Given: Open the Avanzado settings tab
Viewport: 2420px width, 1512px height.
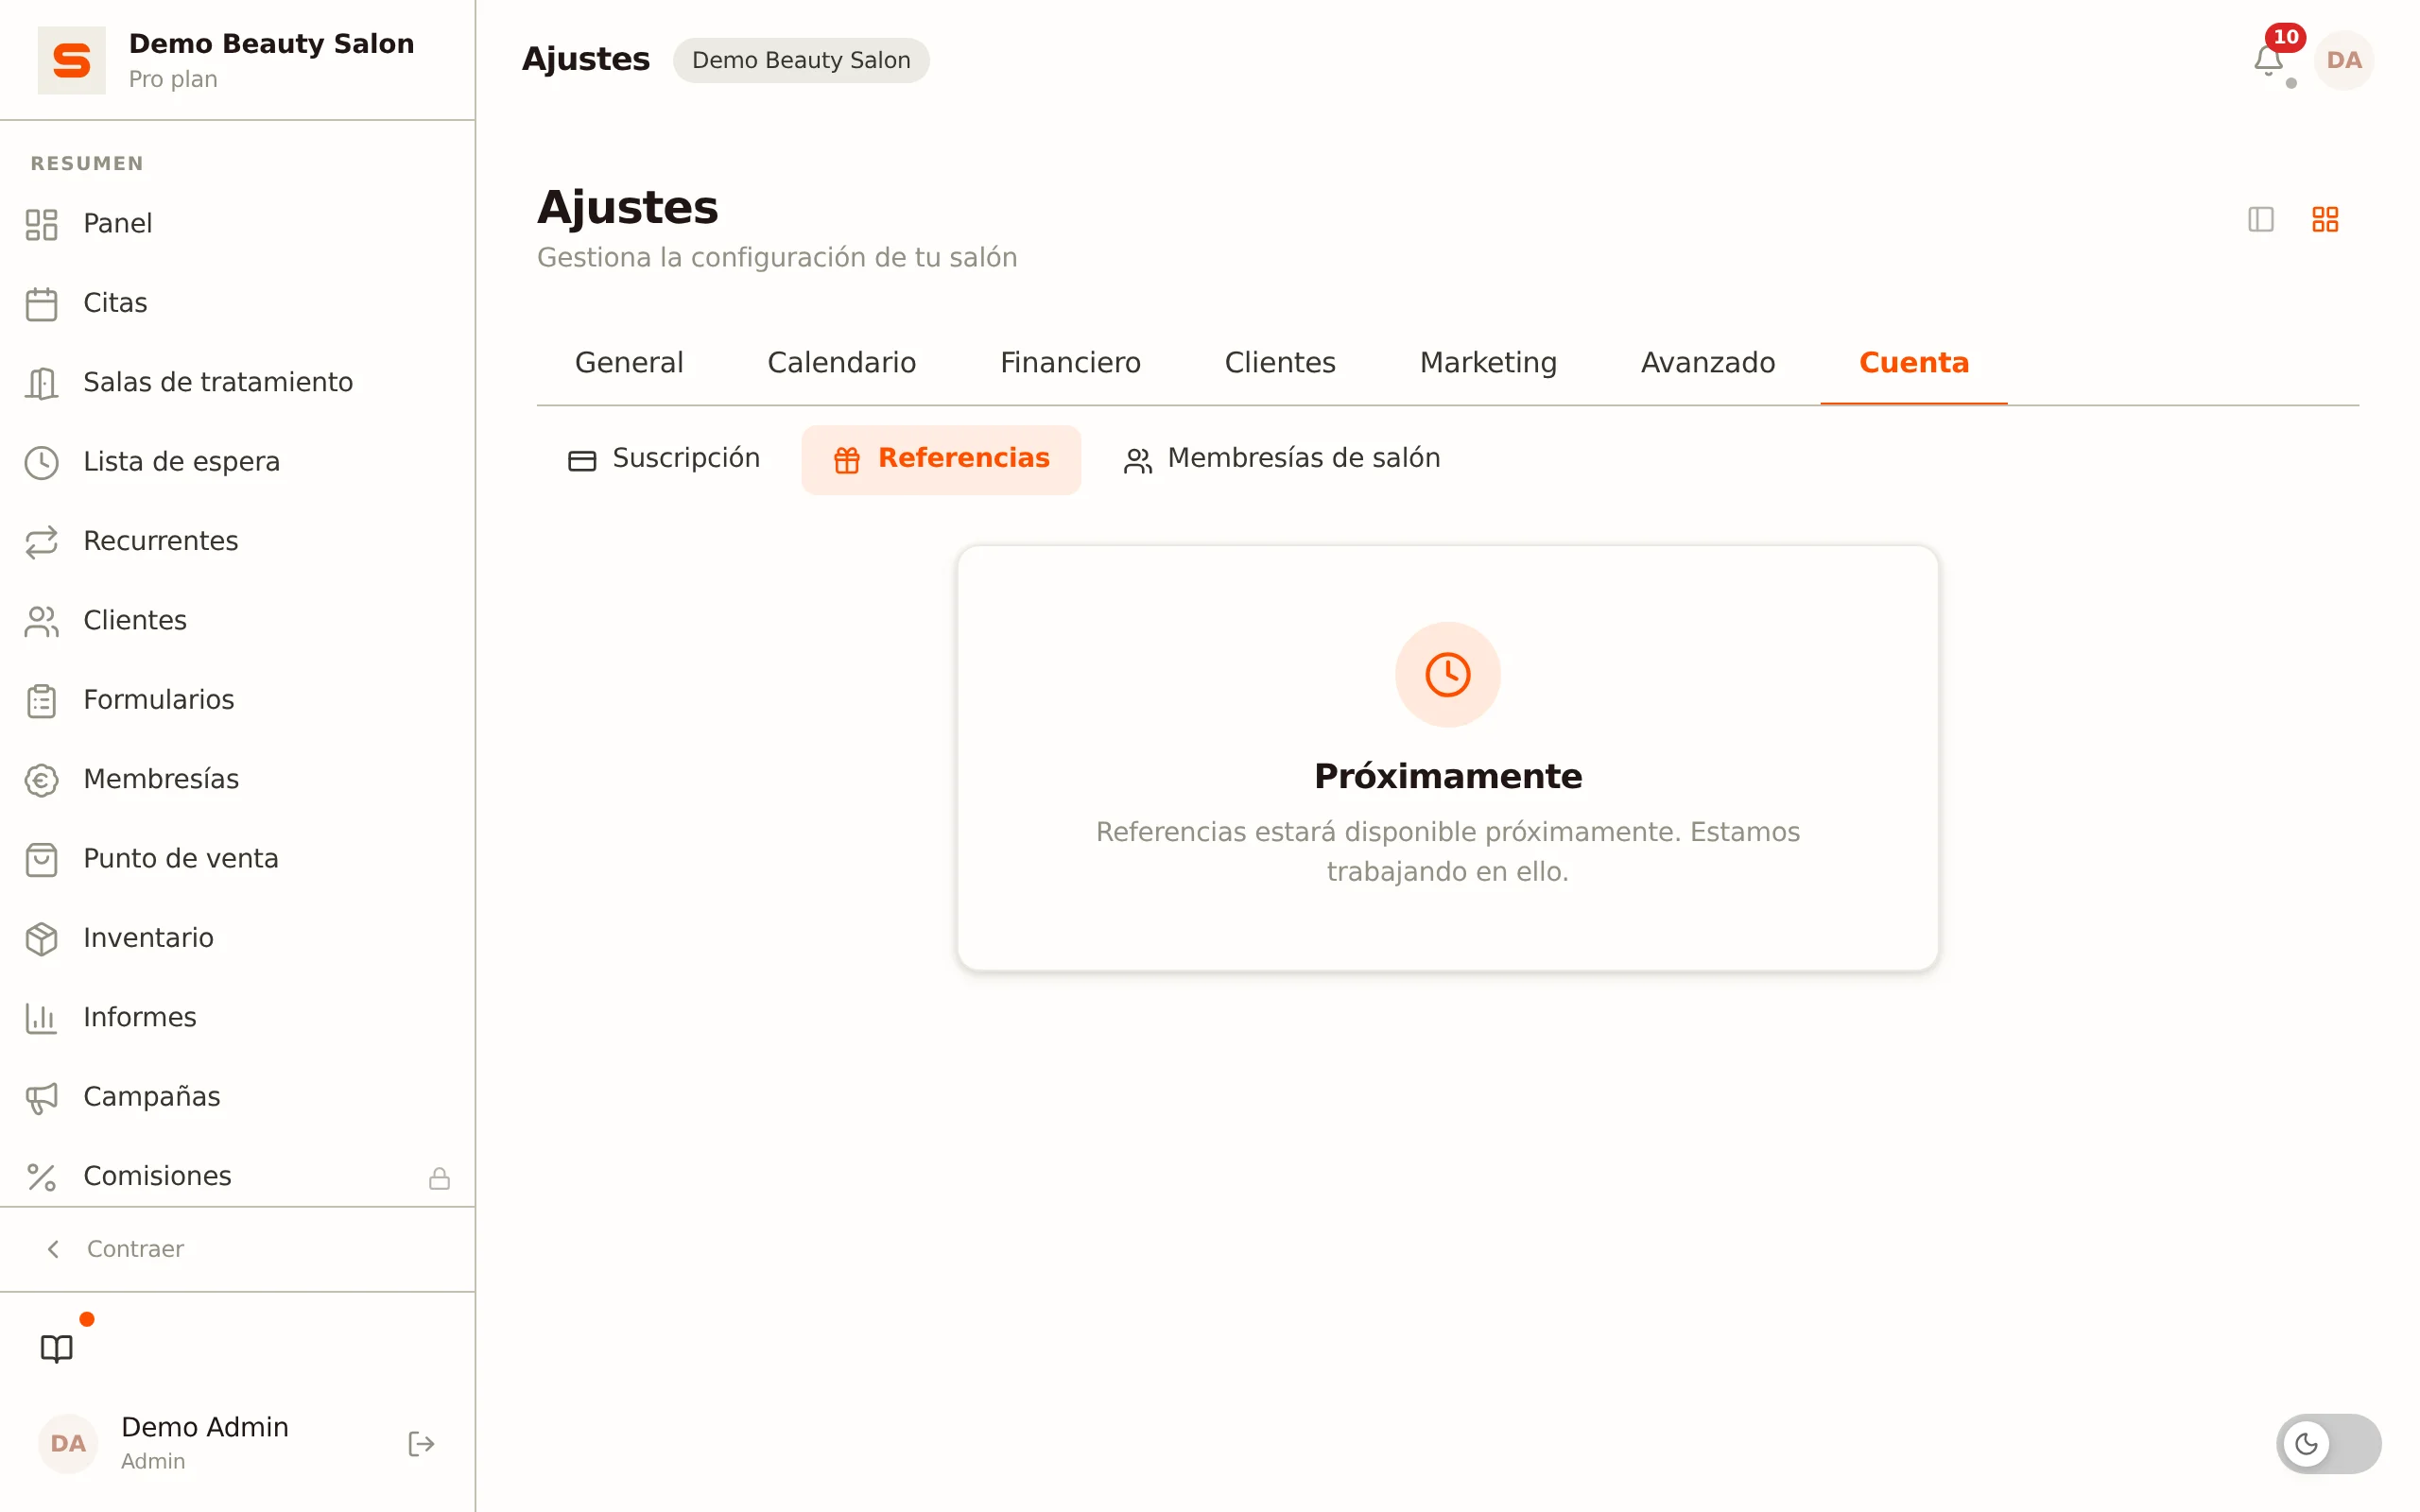Looking at the screenshot, I should click(x=1708, y=362).
